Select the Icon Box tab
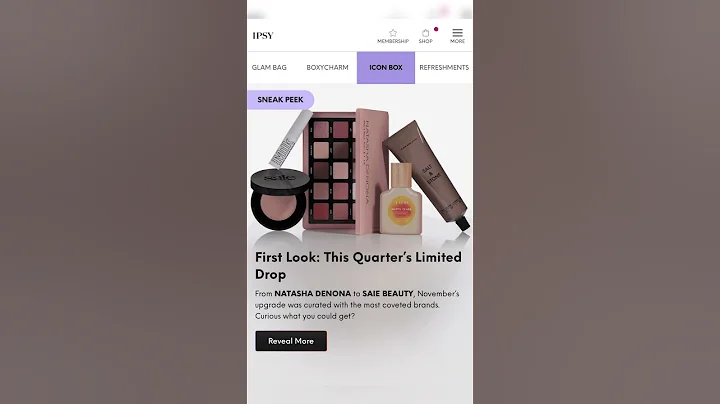Screen dimensions: 720x404 point(386,67)
